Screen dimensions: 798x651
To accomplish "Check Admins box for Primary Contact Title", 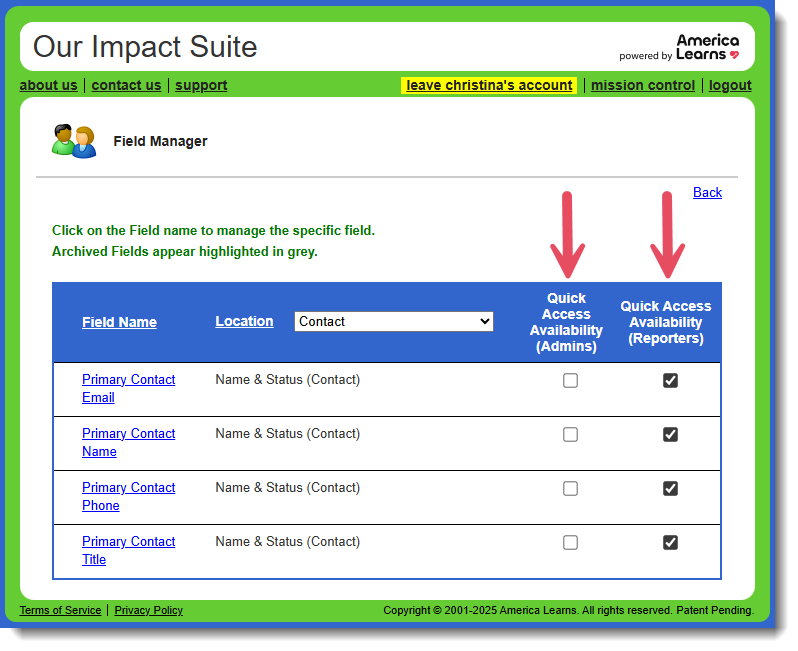I will (570, 542).
